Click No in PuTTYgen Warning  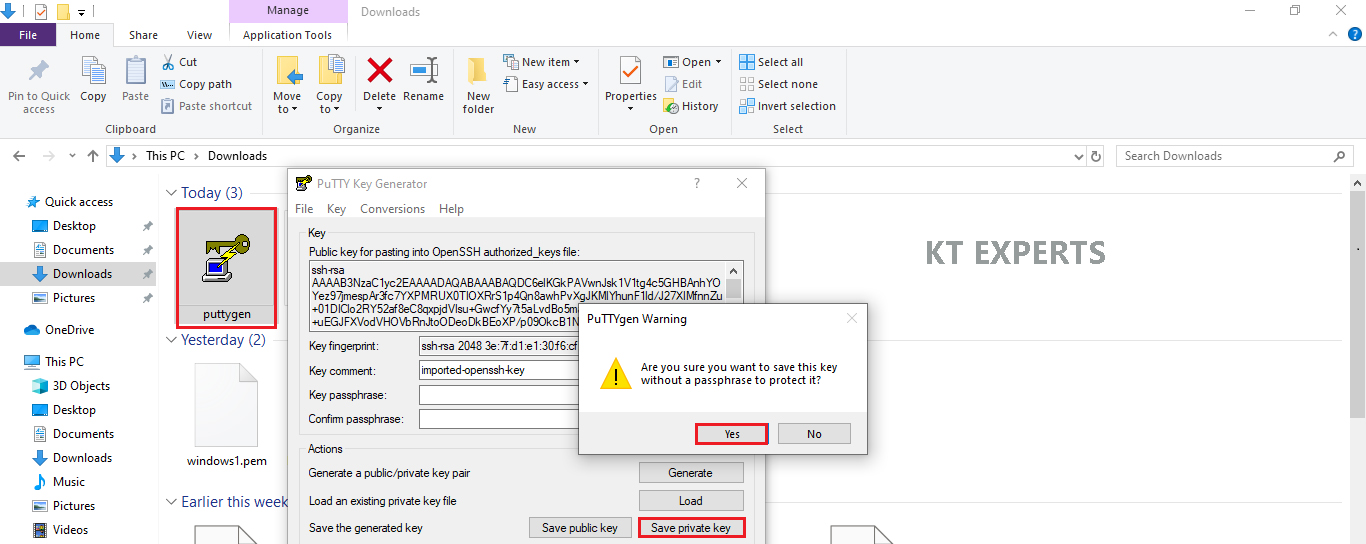[x=814, y=434]
